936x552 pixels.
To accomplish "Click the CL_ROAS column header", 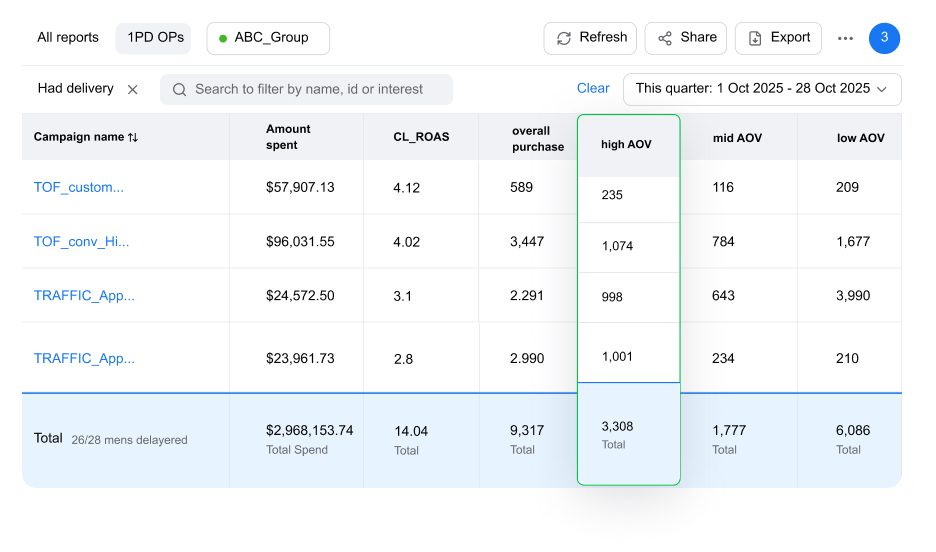I will (x=421, y=137).
